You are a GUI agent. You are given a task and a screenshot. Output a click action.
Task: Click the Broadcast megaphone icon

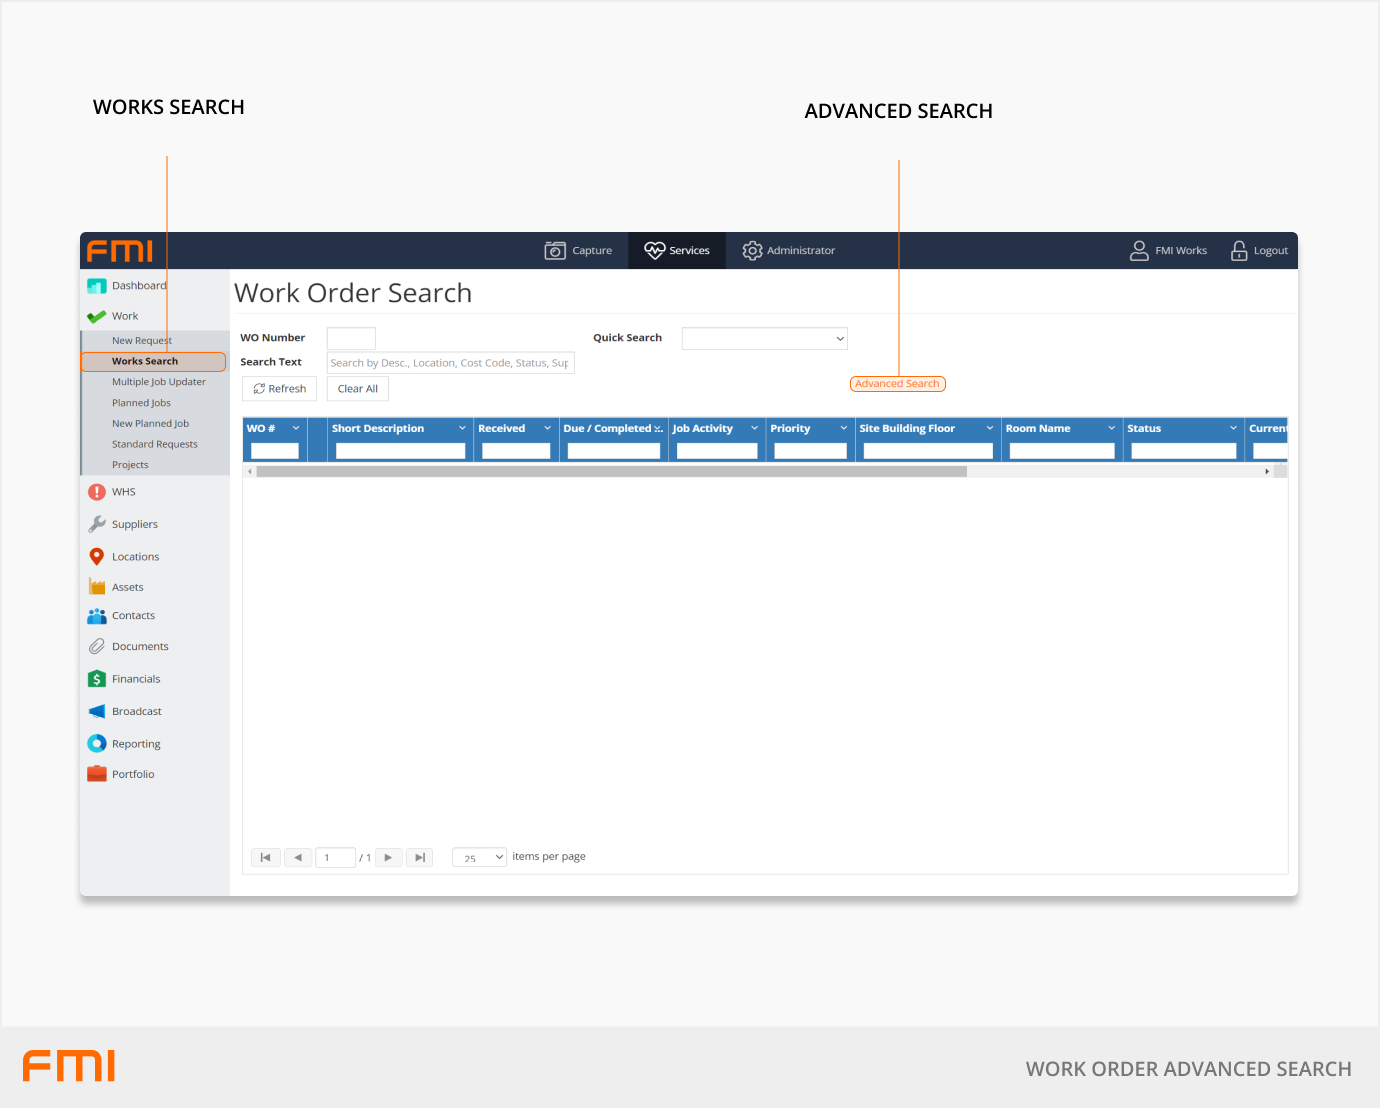click(x=97, y=712)
